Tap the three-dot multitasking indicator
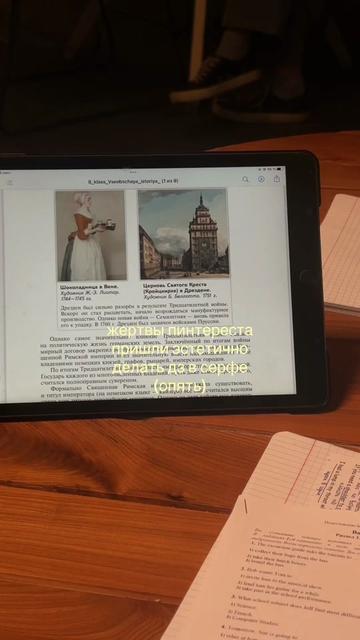This screenshot has height=640, width=360. coord(134,172)
